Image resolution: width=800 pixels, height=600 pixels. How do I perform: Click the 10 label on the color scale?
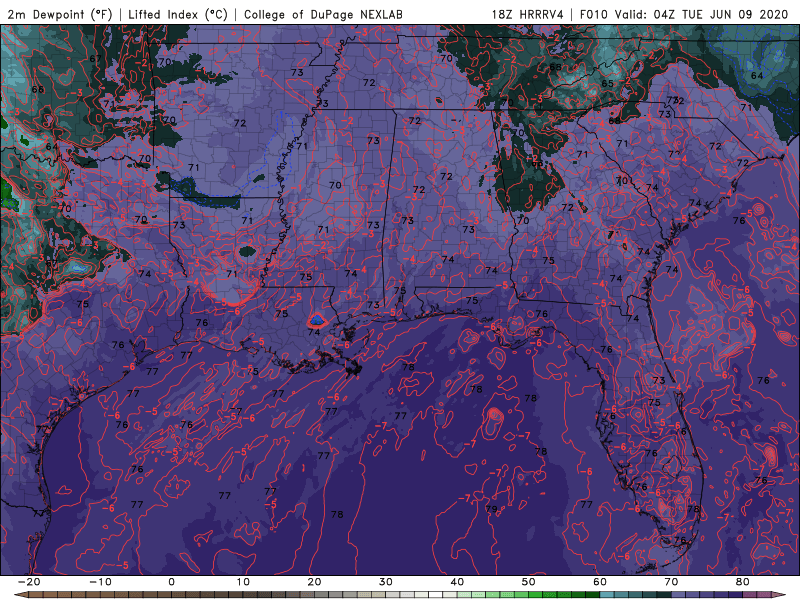click(x=243, y=582)
